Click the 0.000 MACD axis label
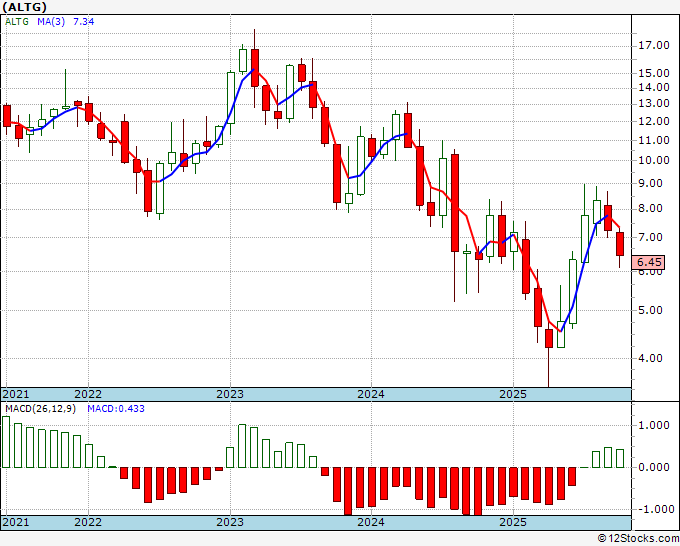The width and height of the screenshot is (680, 546). coord(654,467)
